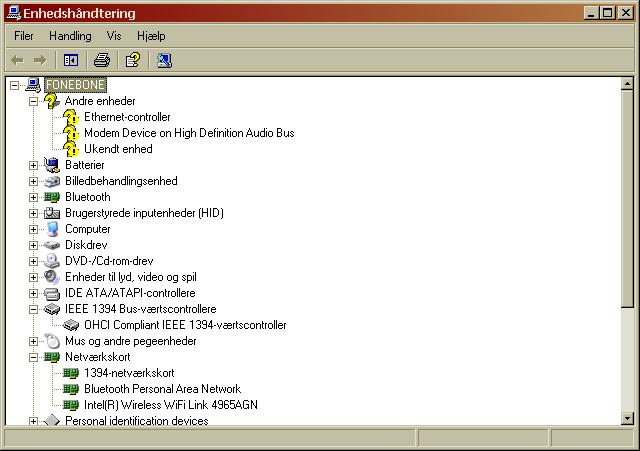
Task: Expand the IDE ATA/ATAPI-controllere branch
Action: (x=33, y=293)
